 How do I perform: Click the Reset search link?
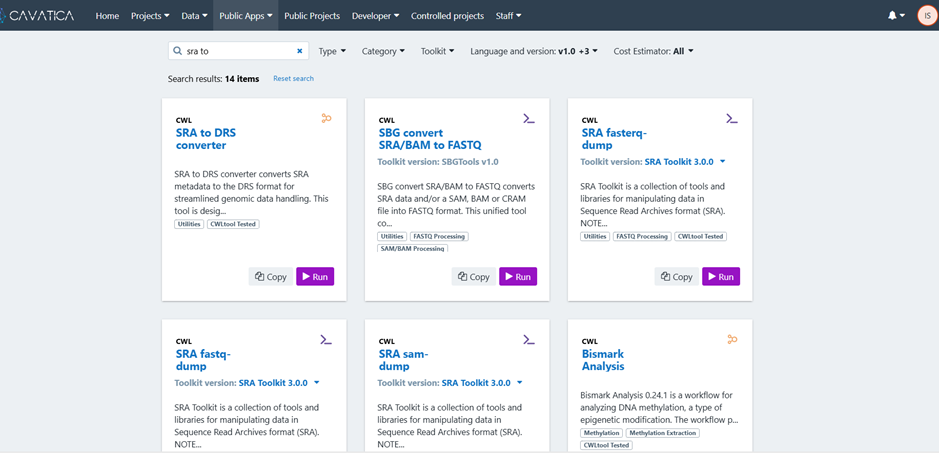293,78
